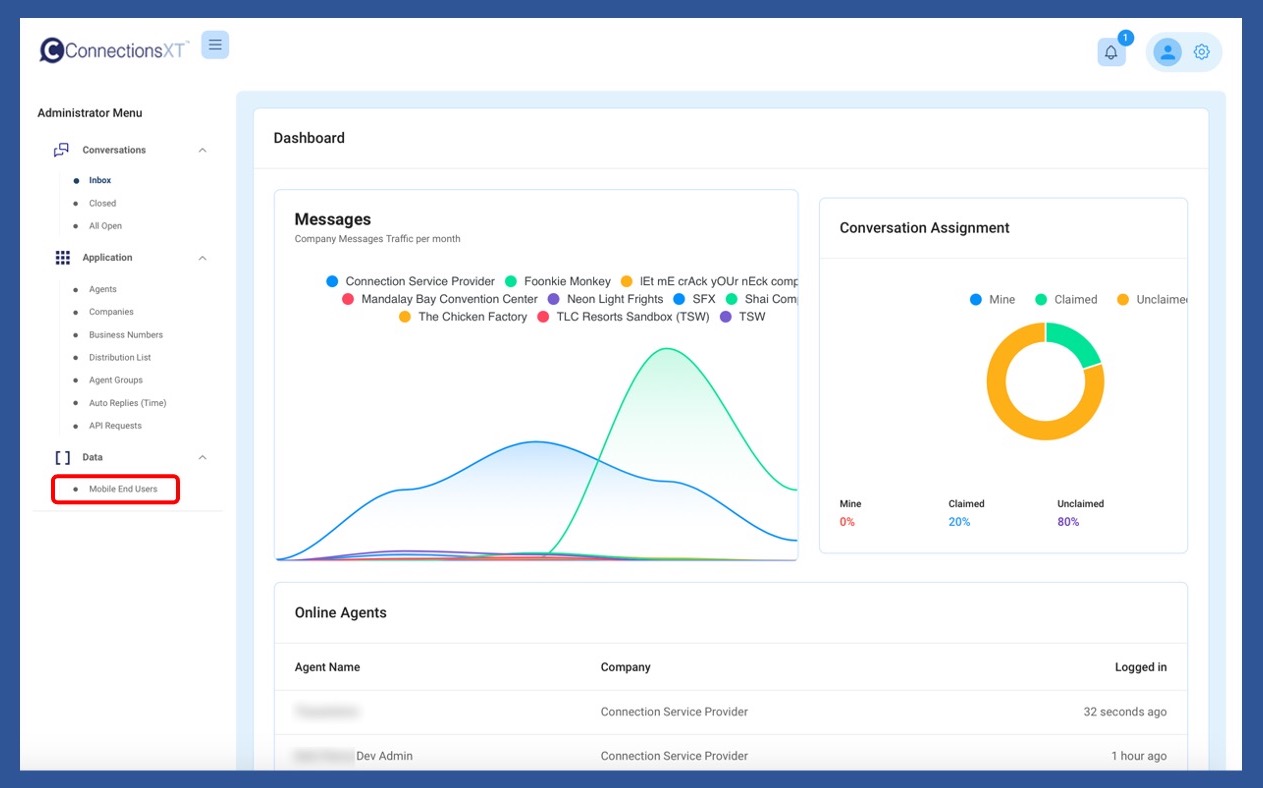
Task: Go to Business Numbers page
Action: tap(125, 335)
